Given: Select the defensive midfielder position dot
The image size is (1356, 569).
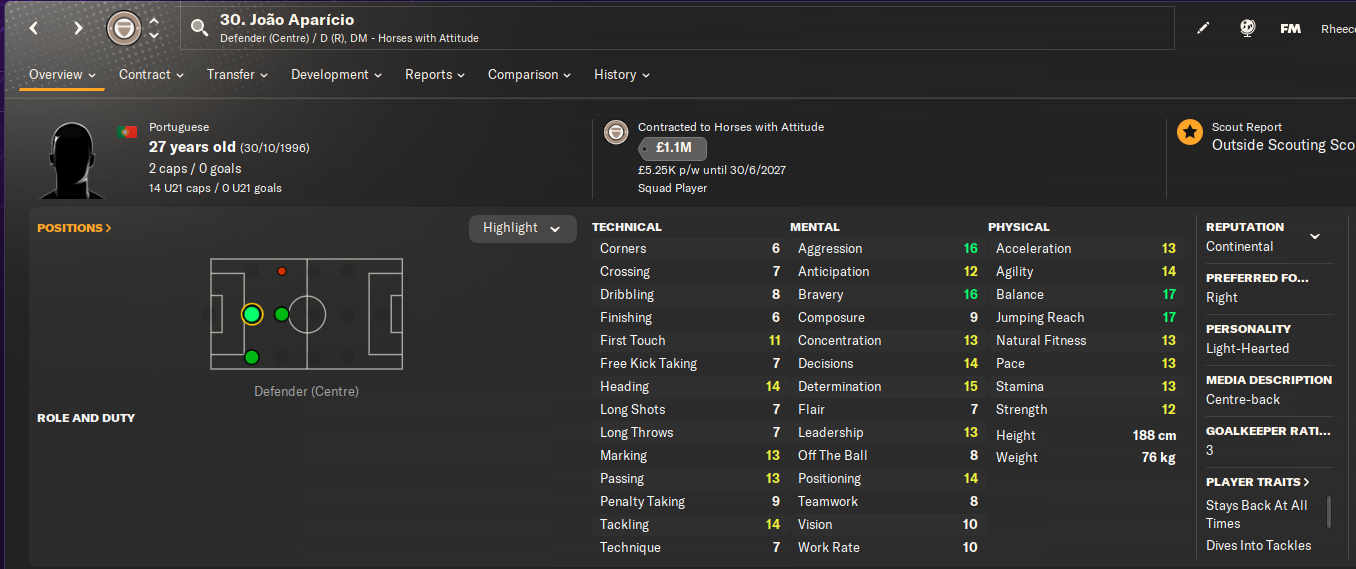Looking at the screenshot, I should [x=282, y=314].
